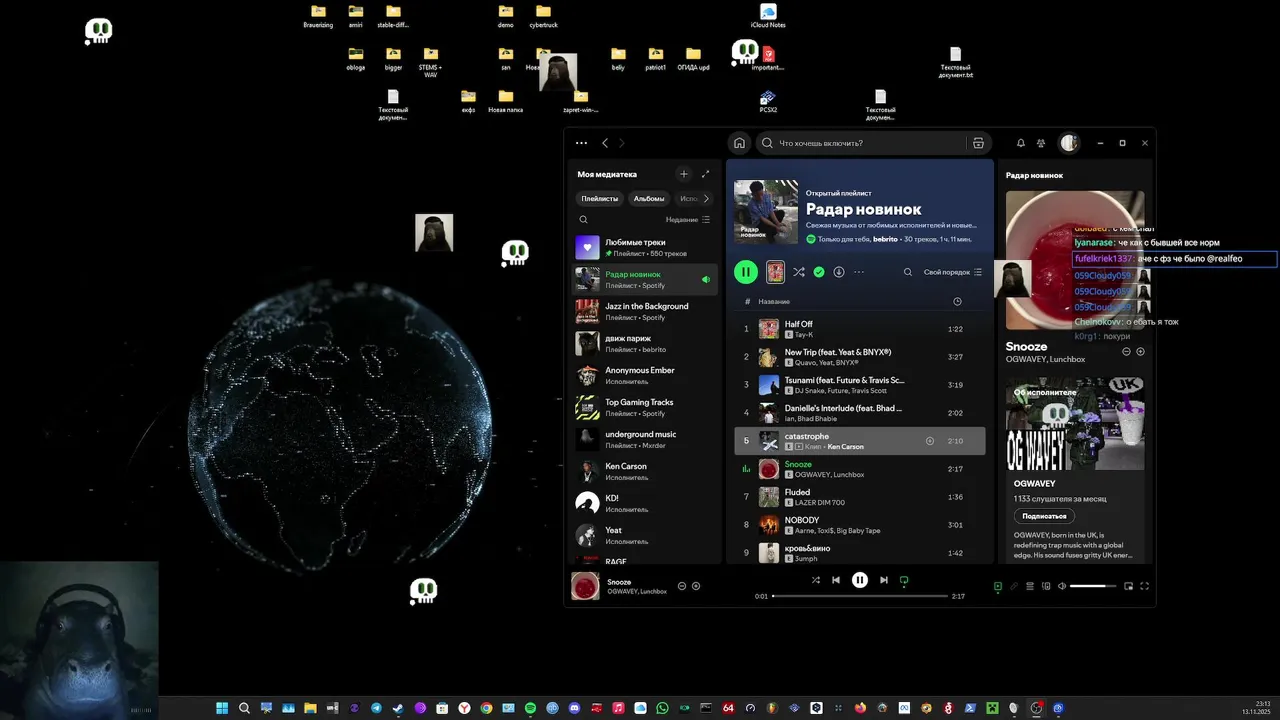Open the Недавние library sort dropdown
The image size is (1280, 720).
(688, 219)
